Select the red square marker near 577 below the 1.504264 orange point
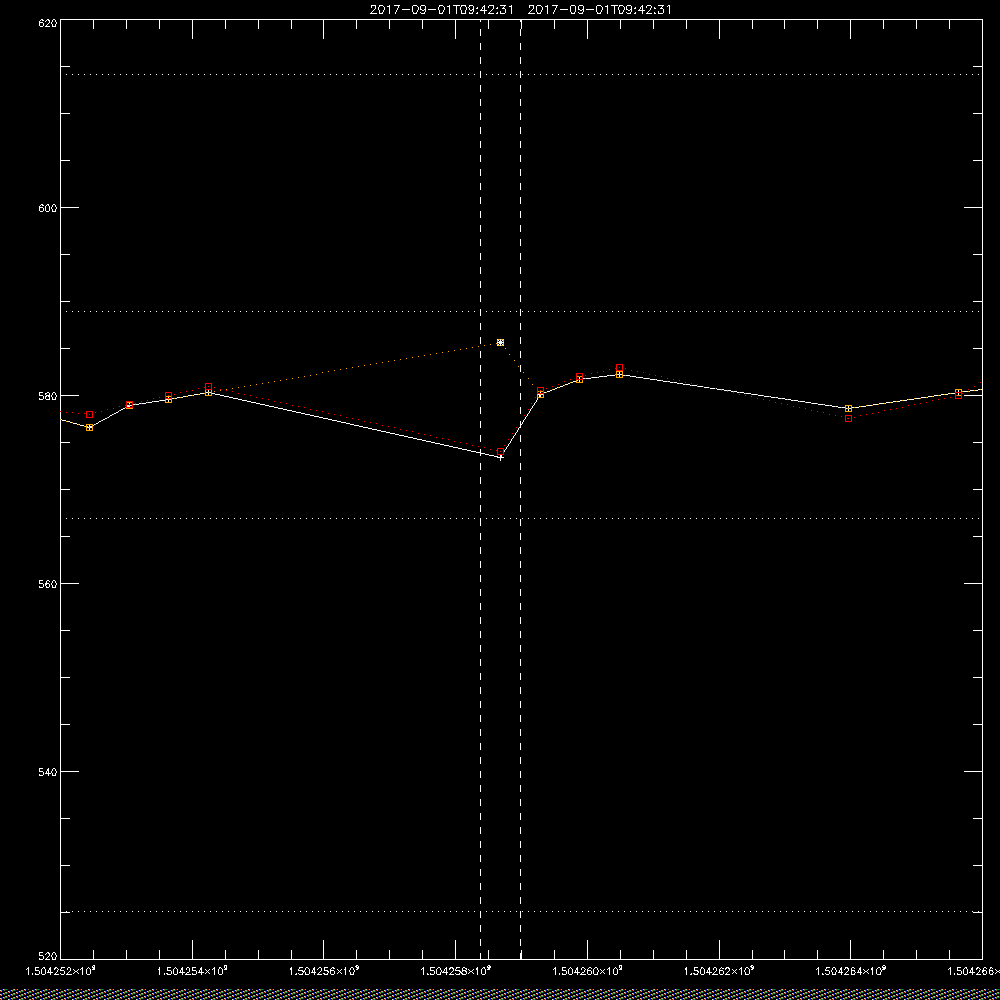Viewport: 1000px width, 1000px height. tap(848, 418)
